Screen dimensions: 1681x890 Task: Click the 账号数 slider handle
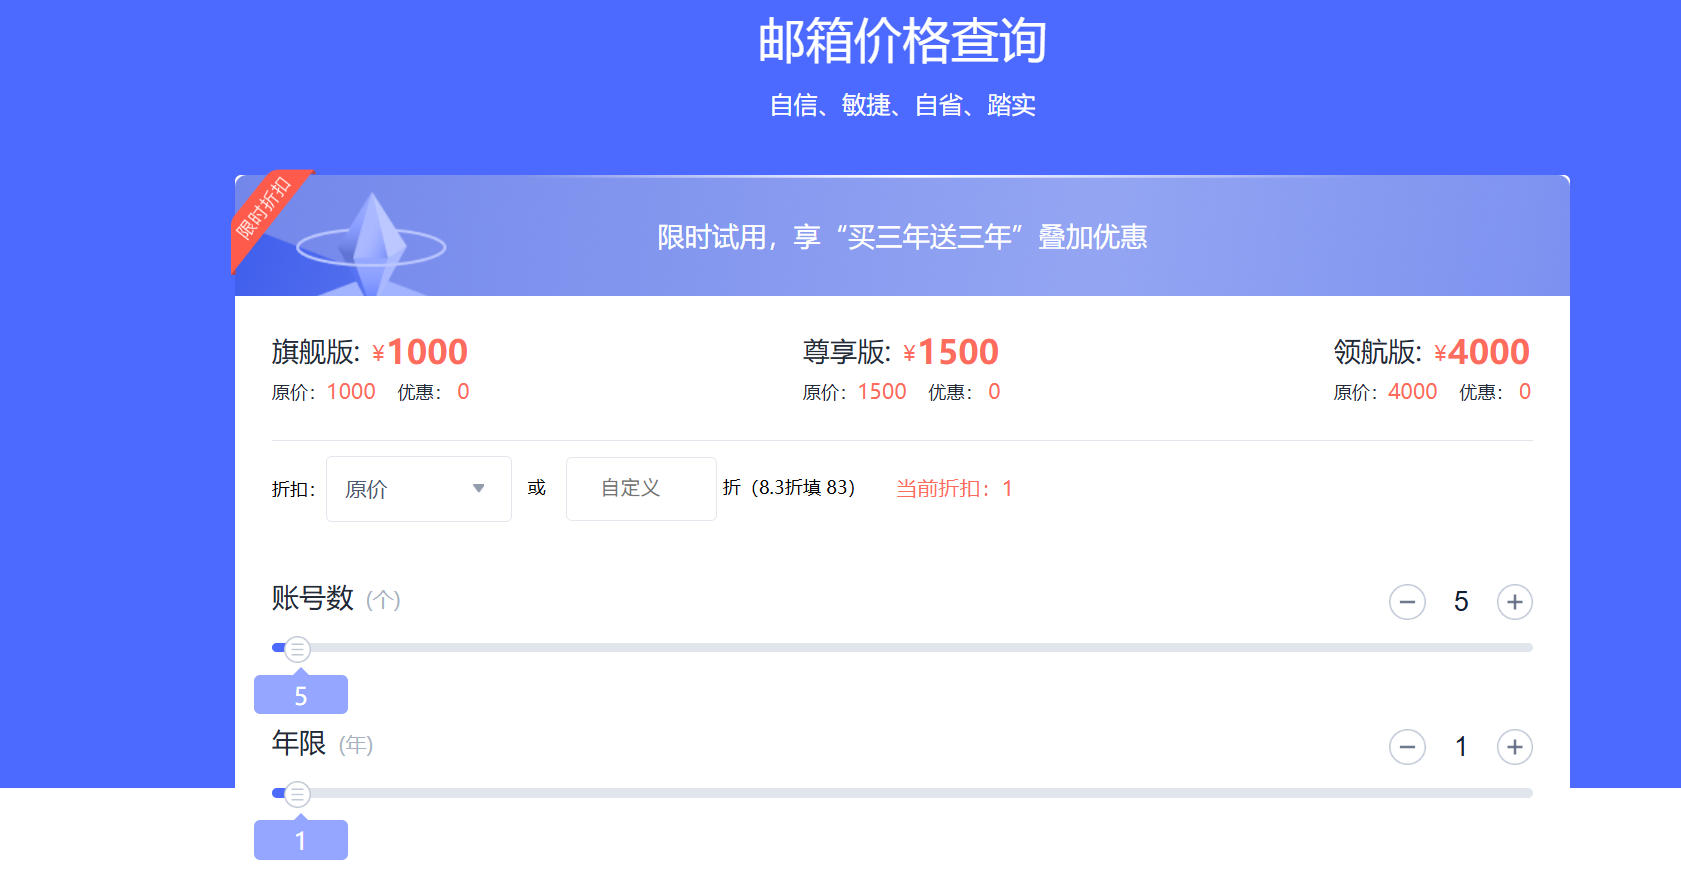tap(297, 649)
